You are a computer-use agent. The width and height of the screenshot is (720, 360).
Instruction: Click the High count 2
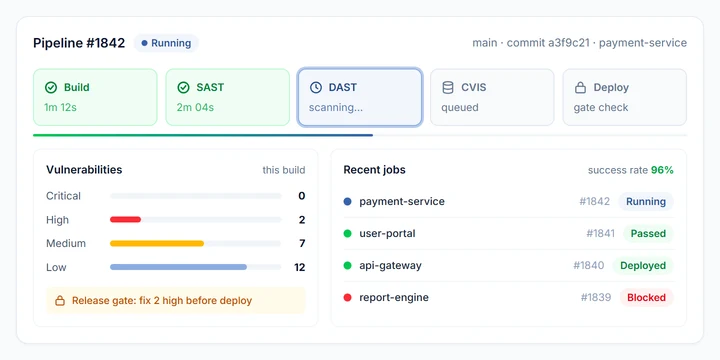pyautogui.click(x=302, y=220)
